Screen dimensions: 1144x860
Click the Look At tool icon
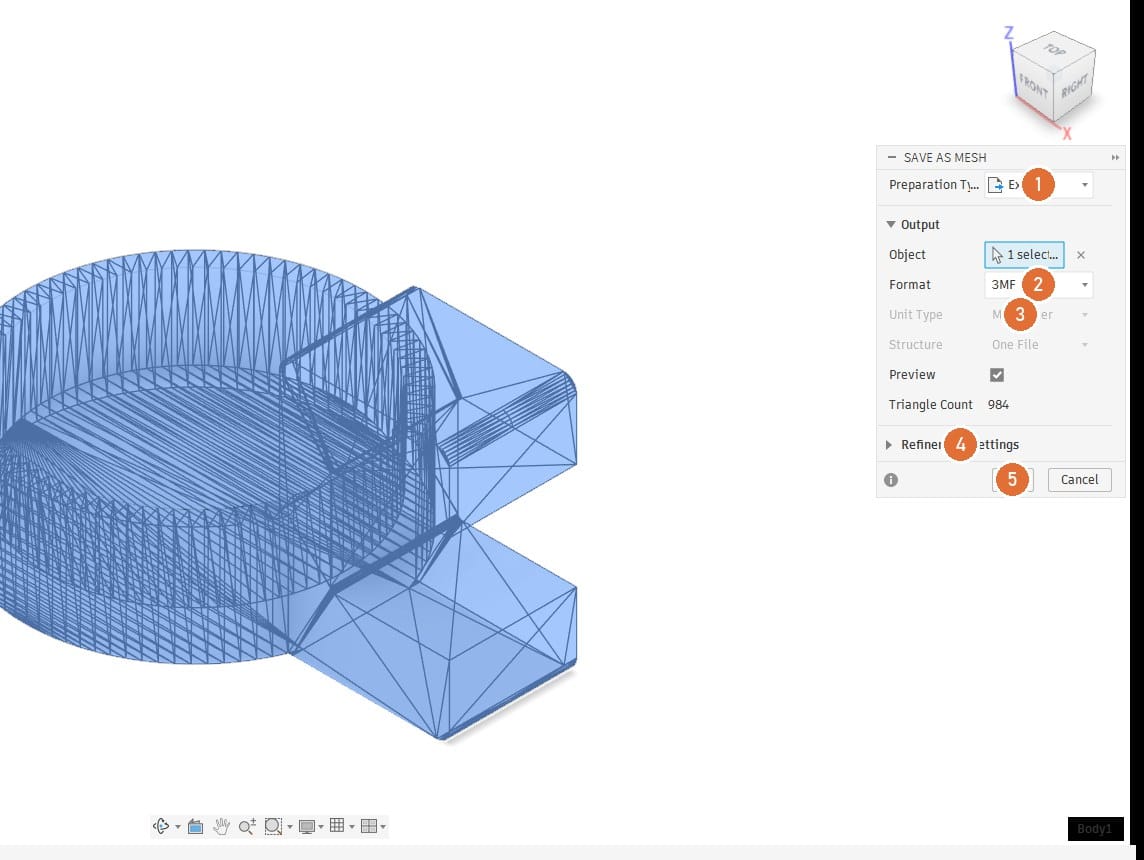pos(195,826)
